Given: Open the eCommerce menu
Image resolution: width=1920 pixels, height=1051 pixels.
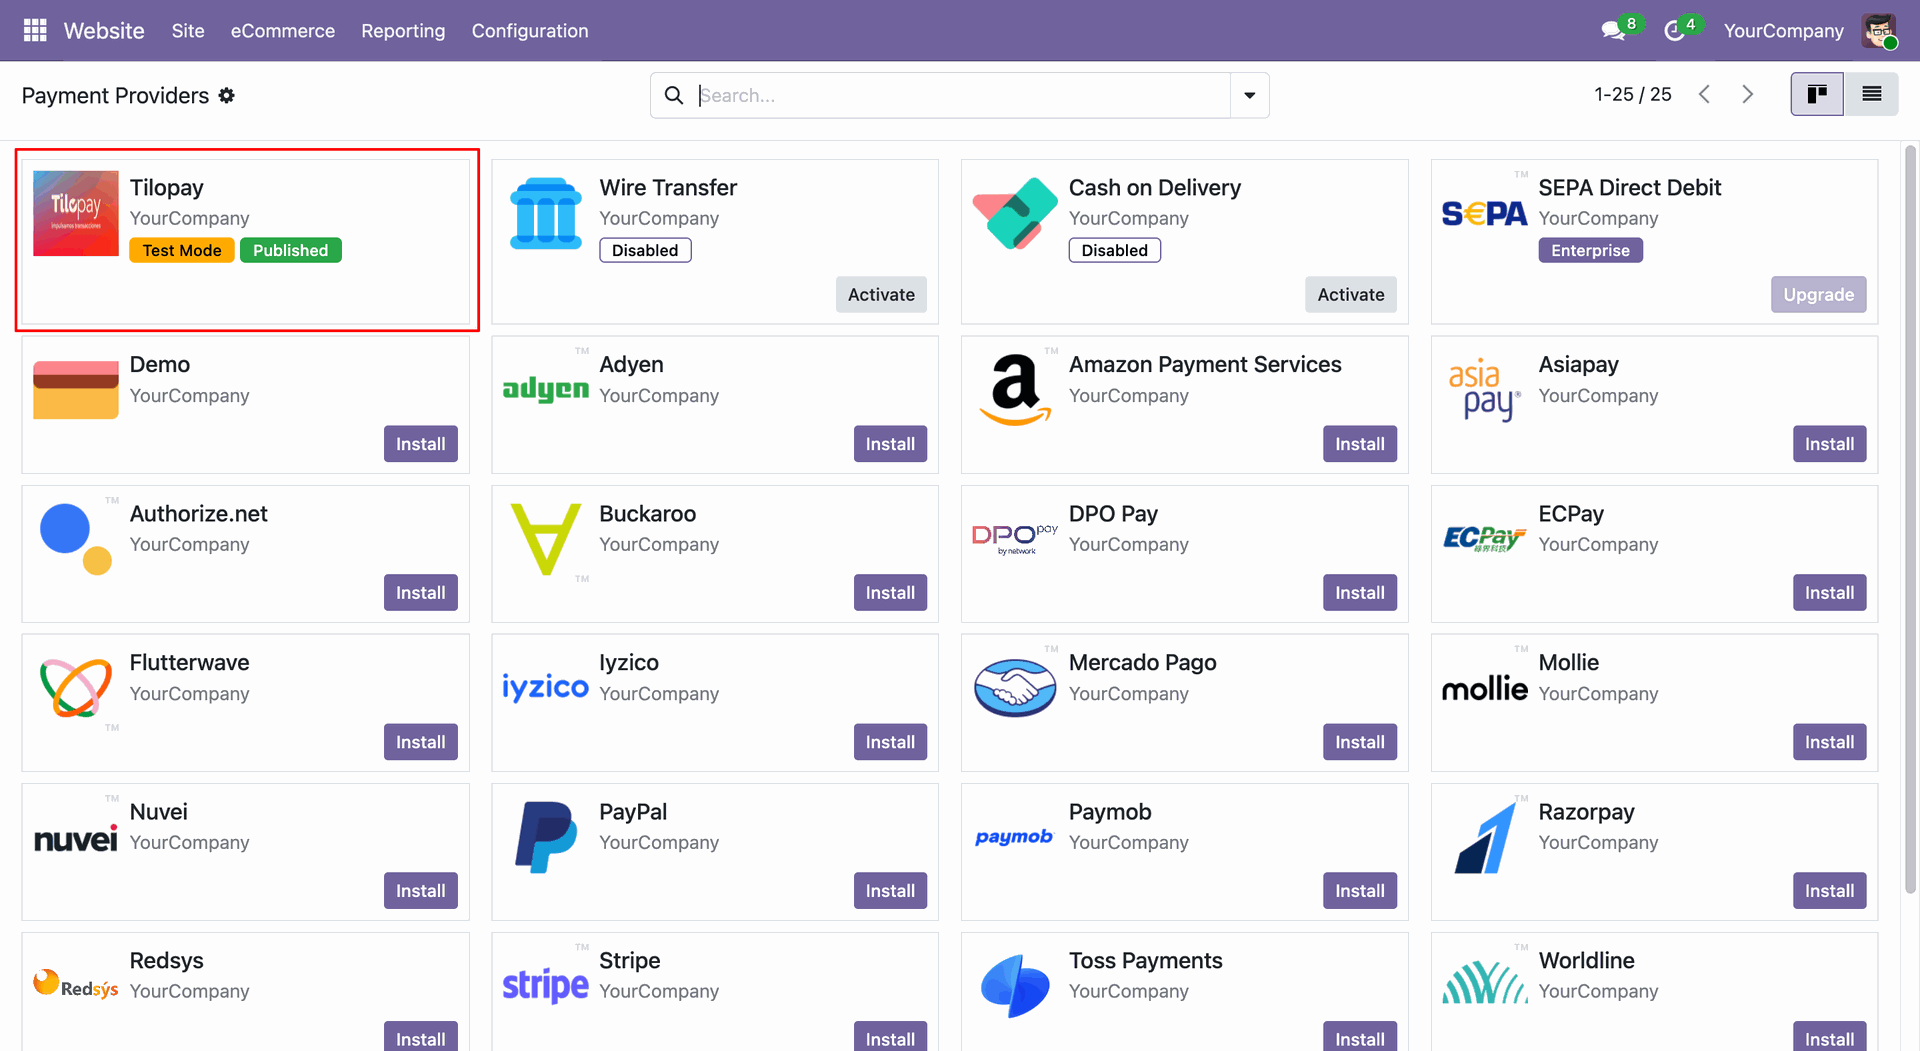Looking at the screenshot, I should 283,31.
